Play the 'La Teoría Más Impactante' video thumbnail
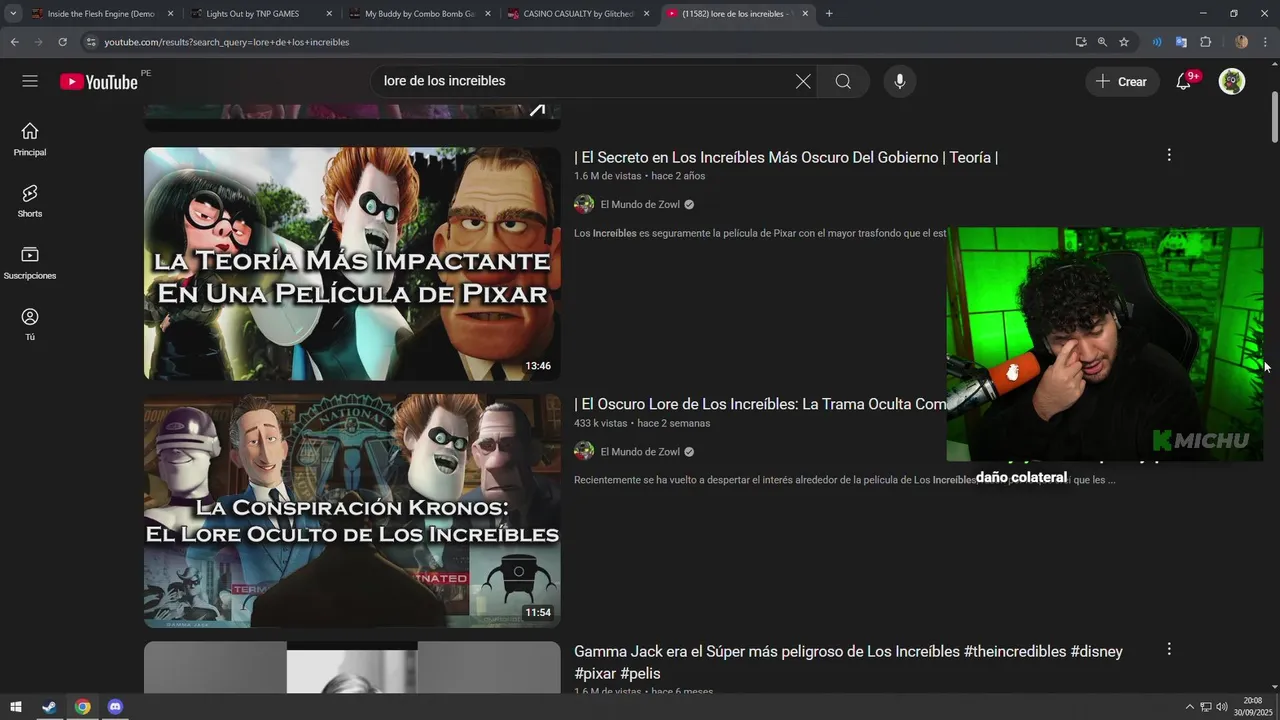Image resolution: width=1280 pixels, height=720 pixels. tap(352, 264)
